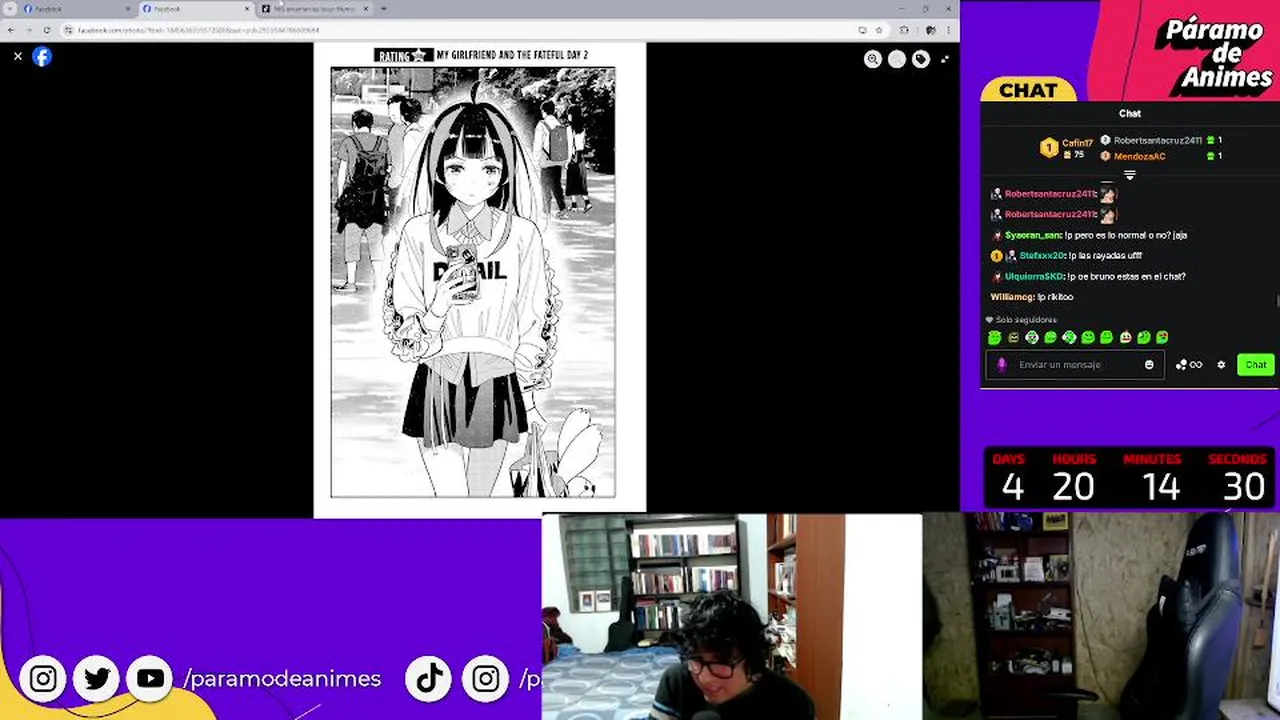
Task: Click the Williamcg username in chat
Action: click(1012, 297)
